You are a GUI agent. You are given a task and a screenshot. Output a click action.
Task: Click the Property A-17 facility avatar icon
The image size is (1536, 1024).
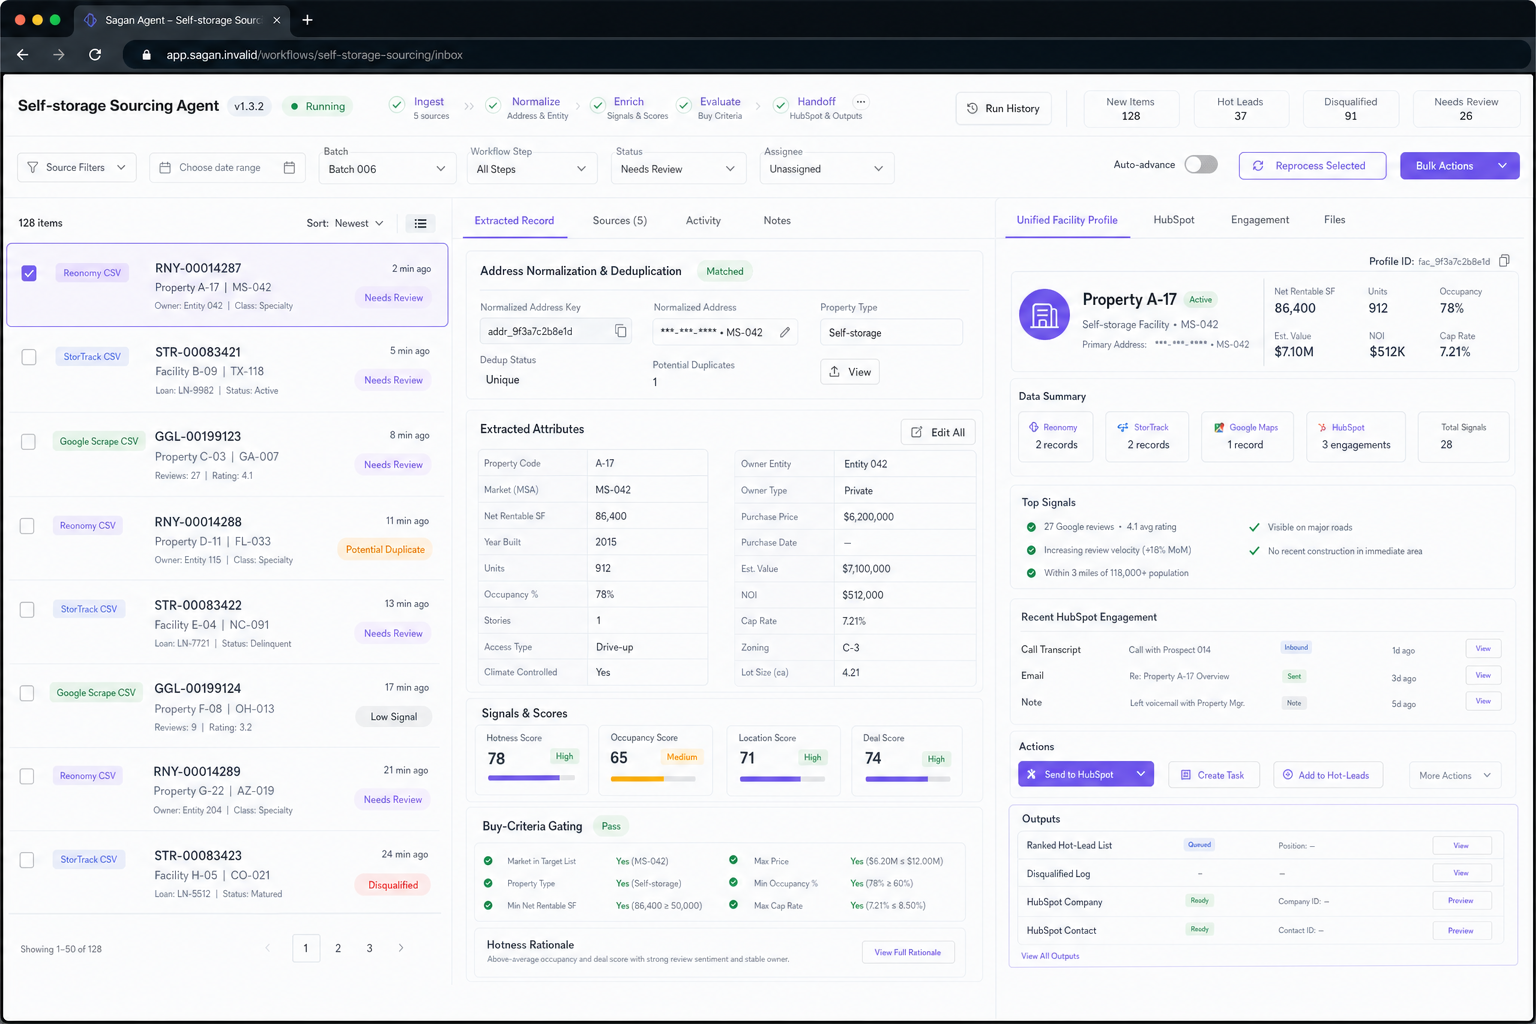[1044, 314]
